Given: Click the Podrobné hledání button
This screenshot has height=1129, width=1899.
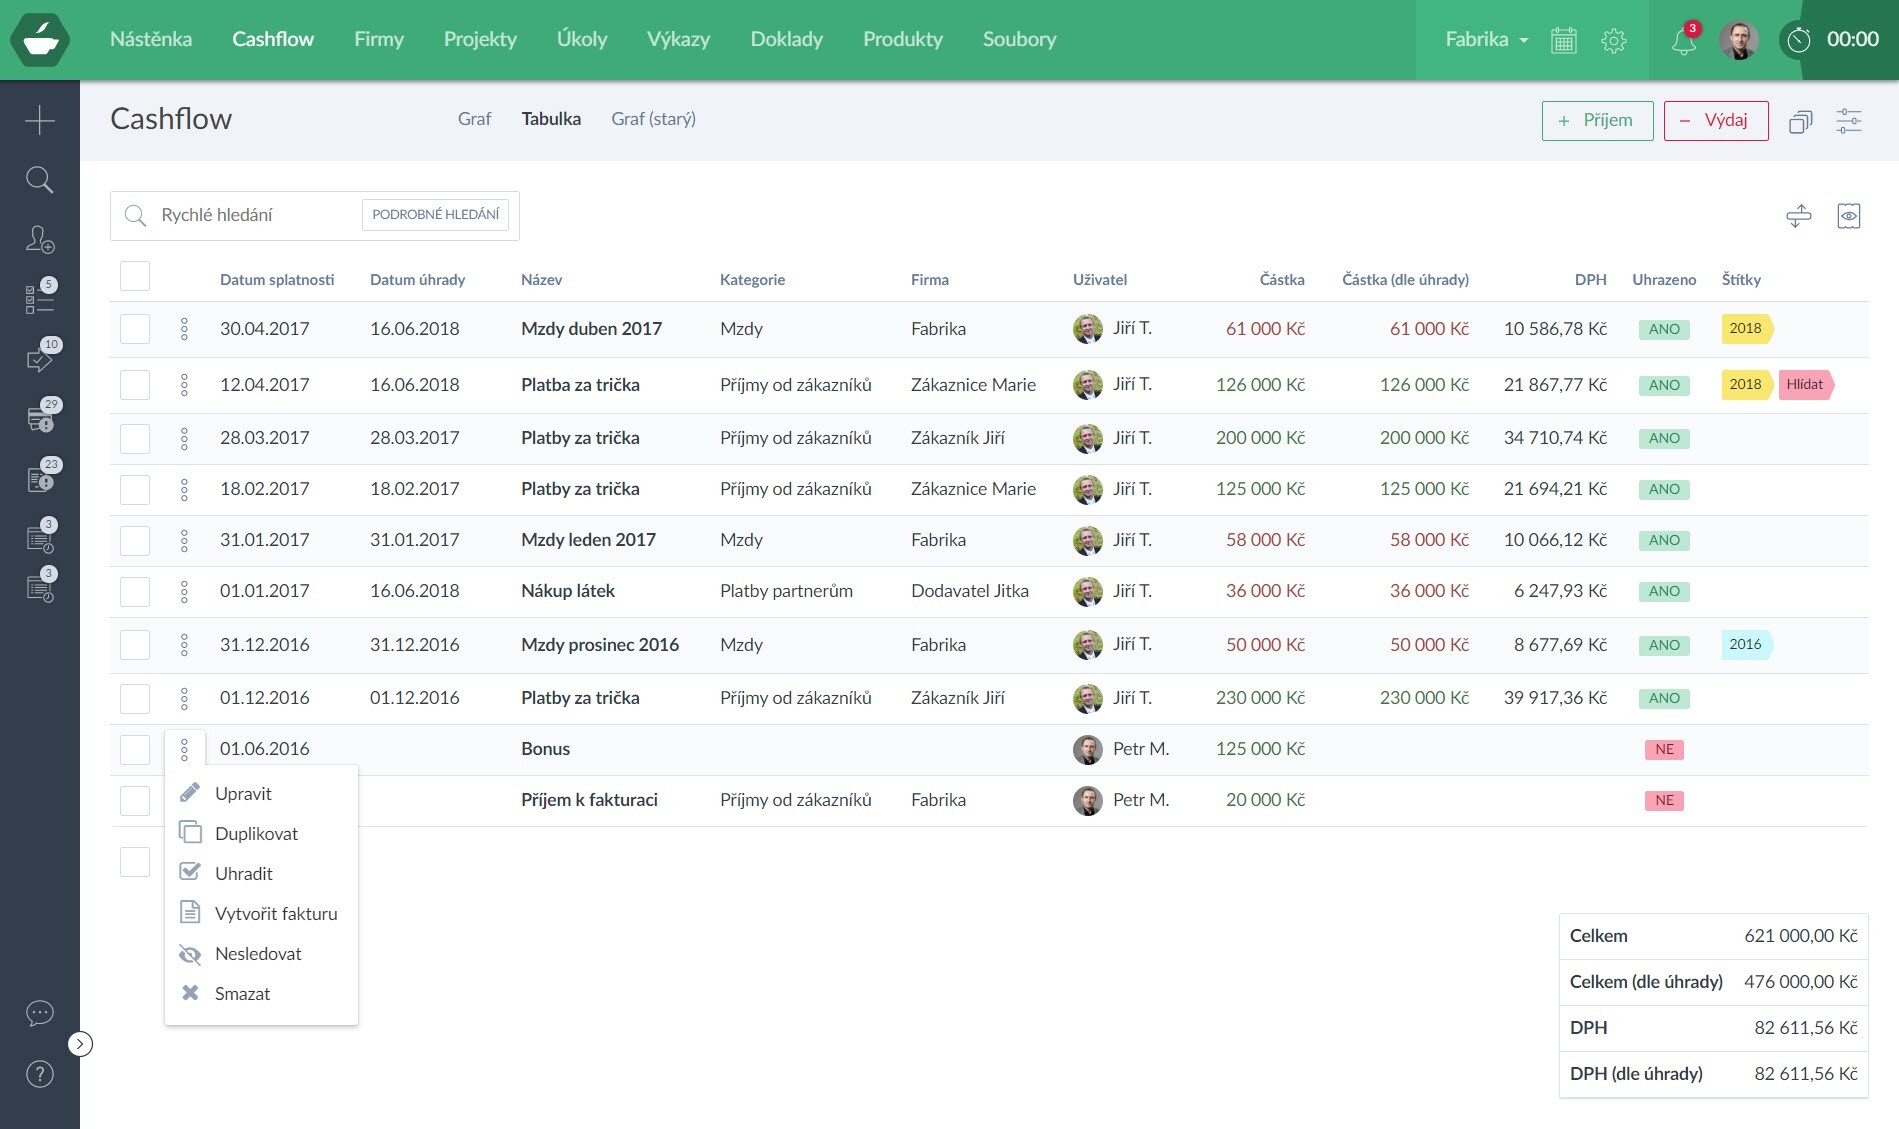Looking at the screenshot, I should tap(435, 215).
